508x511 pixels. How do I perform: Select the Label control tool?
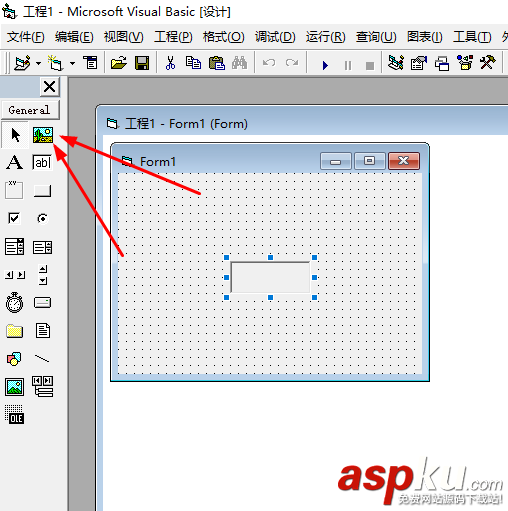point(14,163)
